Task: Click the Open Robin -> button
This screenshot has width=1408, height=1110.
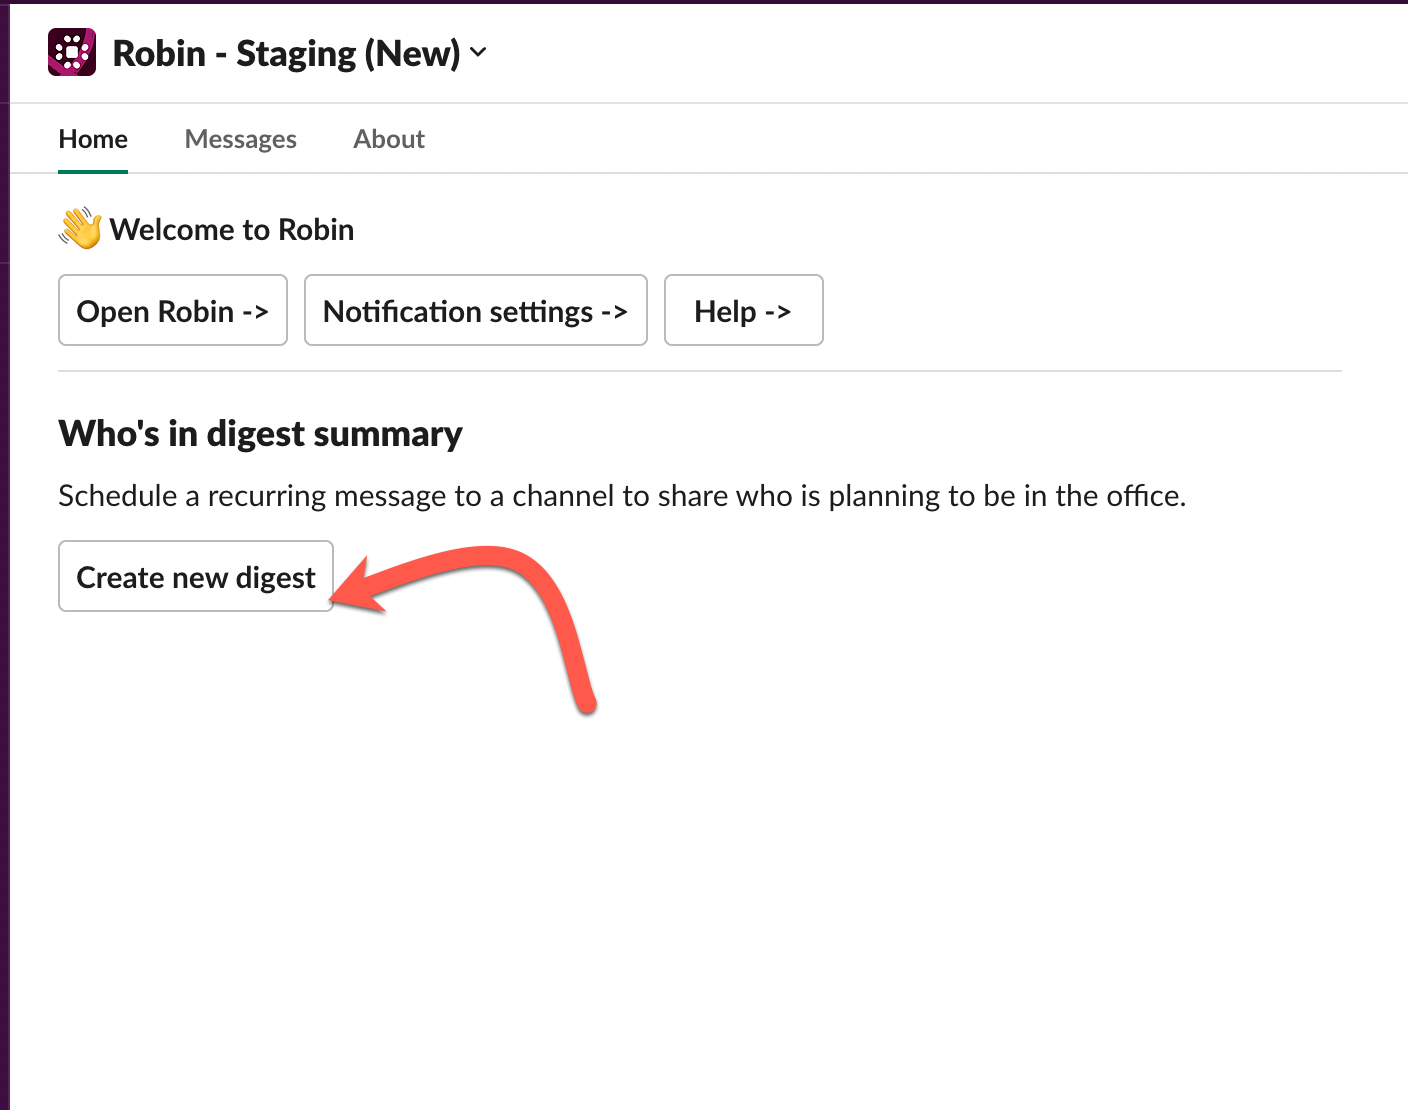Action: click(x=173, y=310)
